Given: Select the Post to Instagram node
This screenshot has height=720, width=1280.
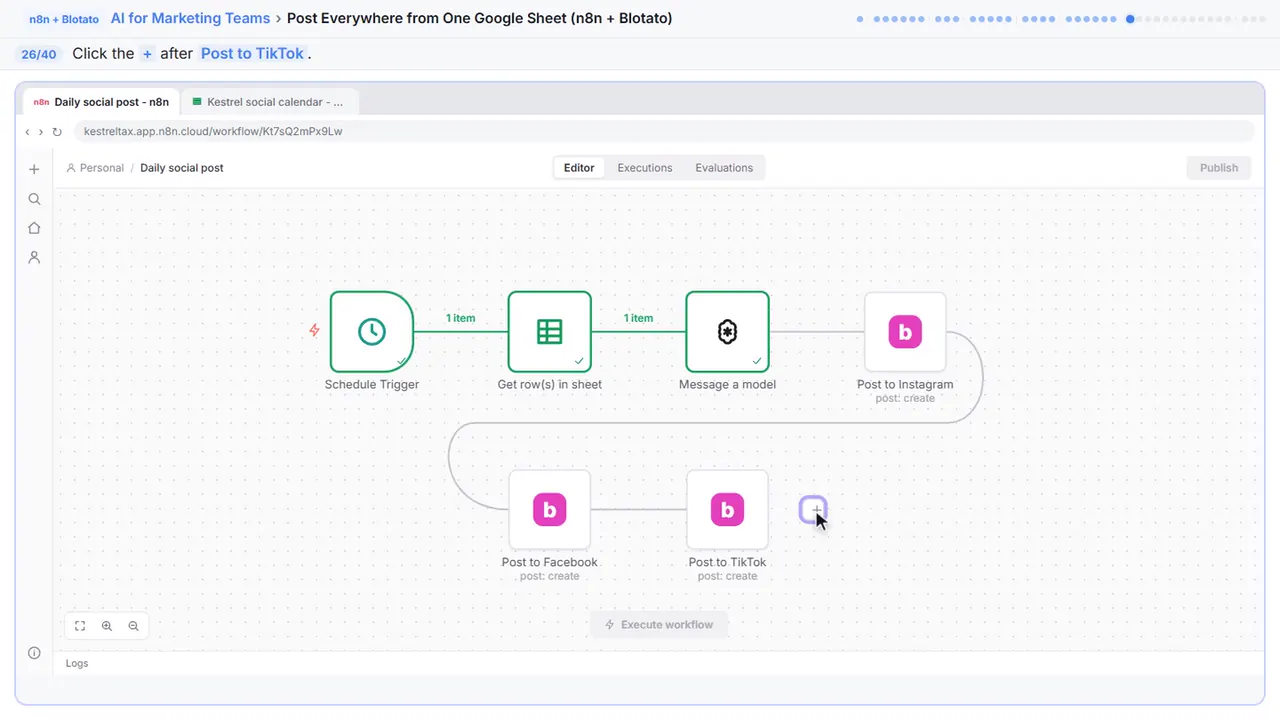Looking at the screenshot, I should click(905, 332).
